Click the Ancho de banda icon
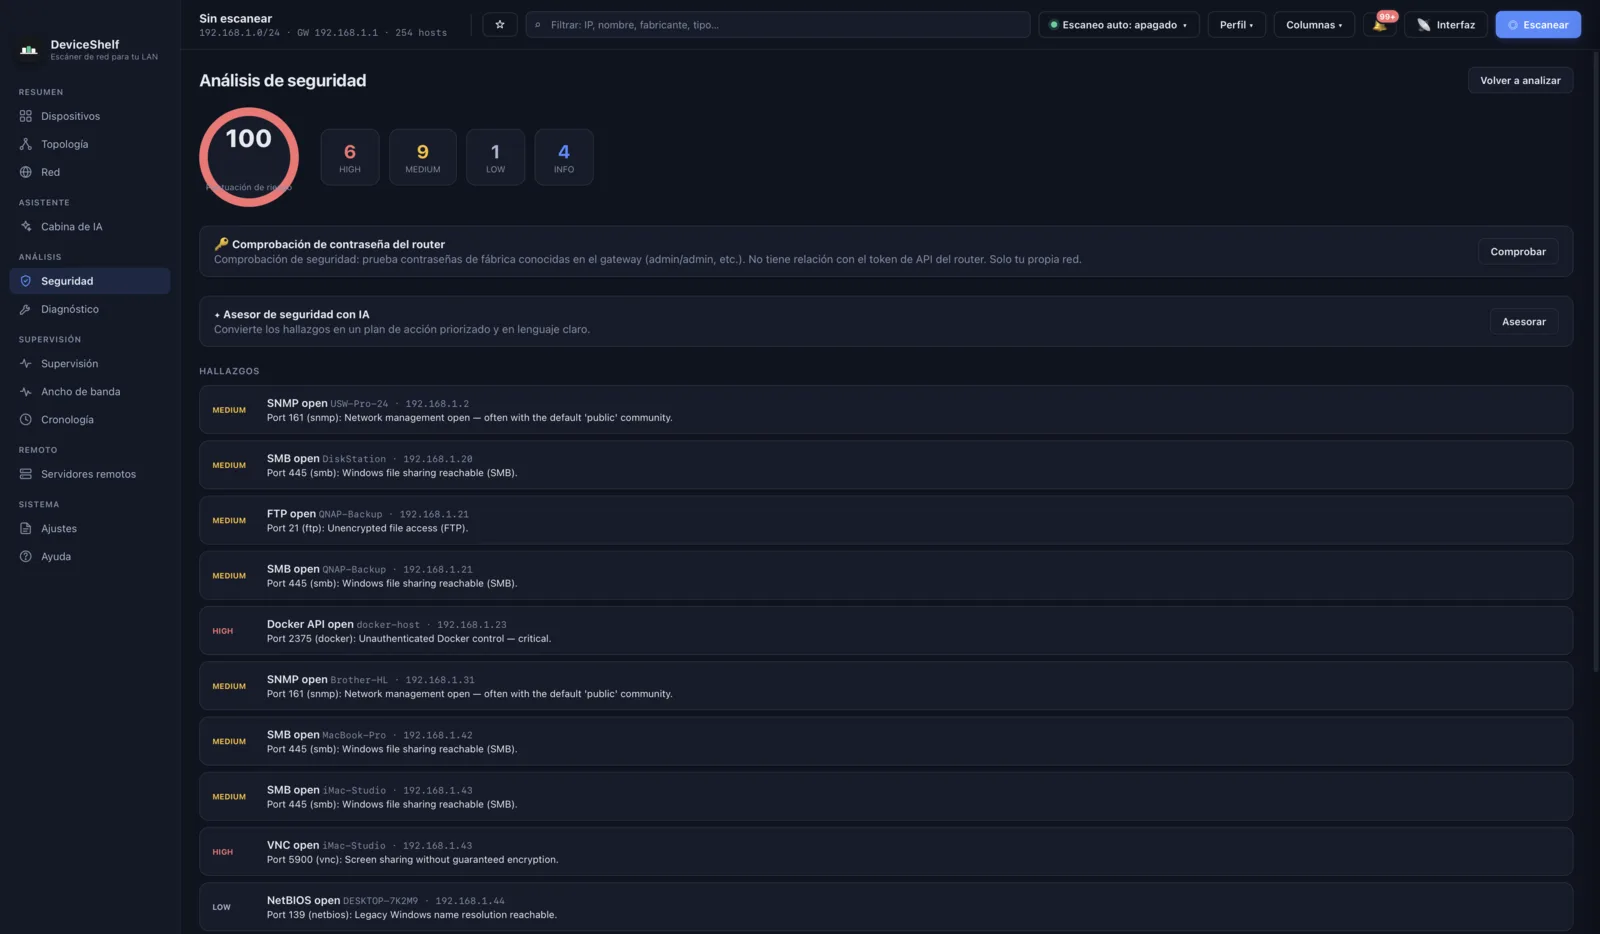The image size is (1600, 934). pos(26,392)
